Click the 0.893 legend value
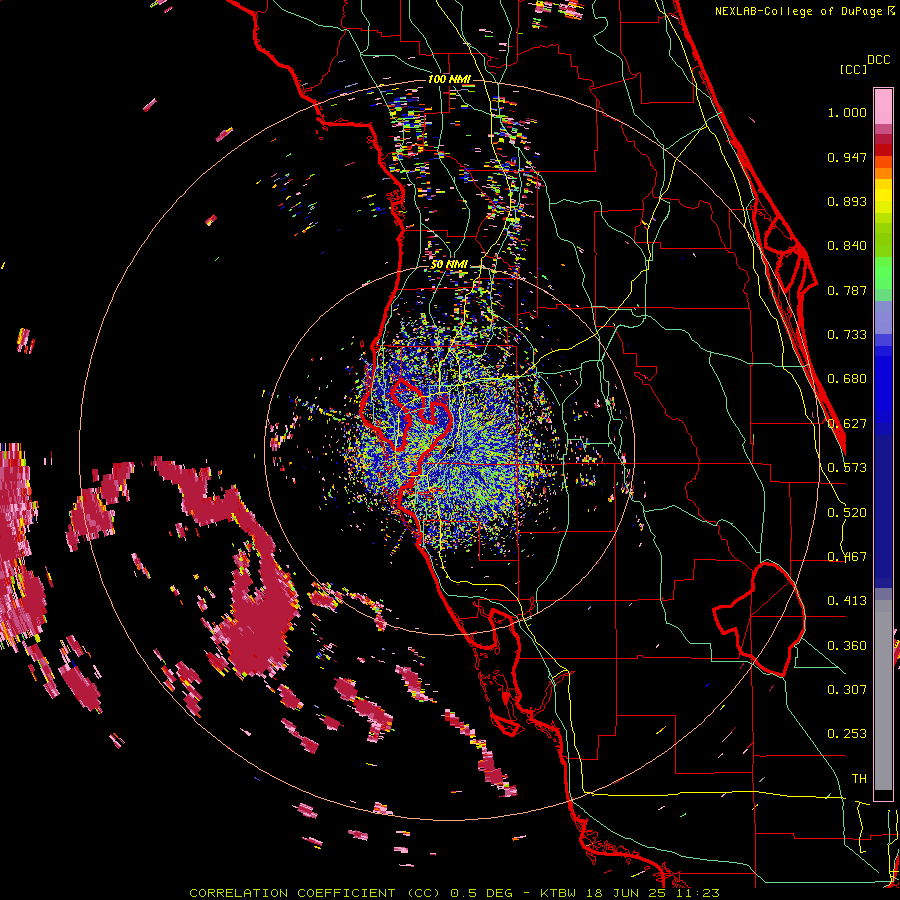 [847, 201]
